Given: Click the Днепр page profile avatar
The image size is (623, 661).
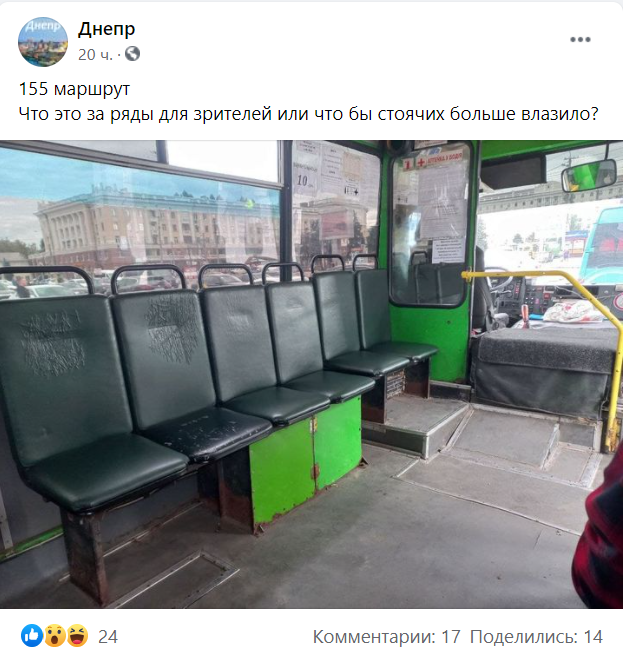Looking at the screenshot, I should [x=43, y=42].
